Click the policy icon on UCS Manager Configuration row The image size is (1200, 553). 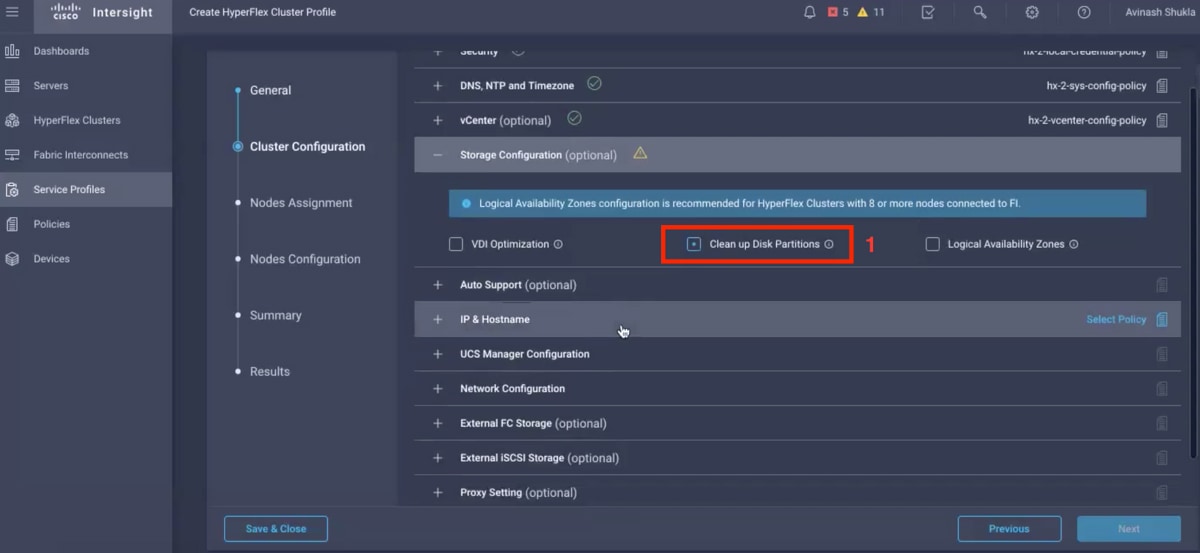pyautogui.click(x=1162, y=354)
